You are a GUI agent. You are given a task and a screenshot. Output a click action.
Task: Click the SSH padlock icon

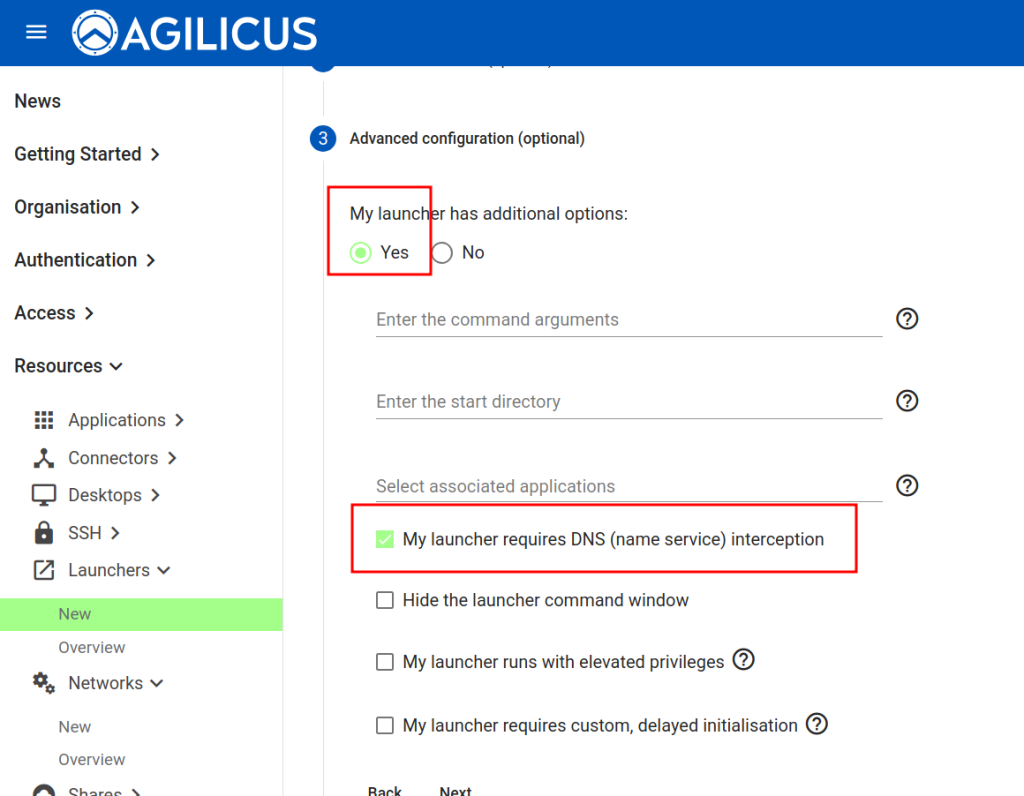click(x=44, y=532)
